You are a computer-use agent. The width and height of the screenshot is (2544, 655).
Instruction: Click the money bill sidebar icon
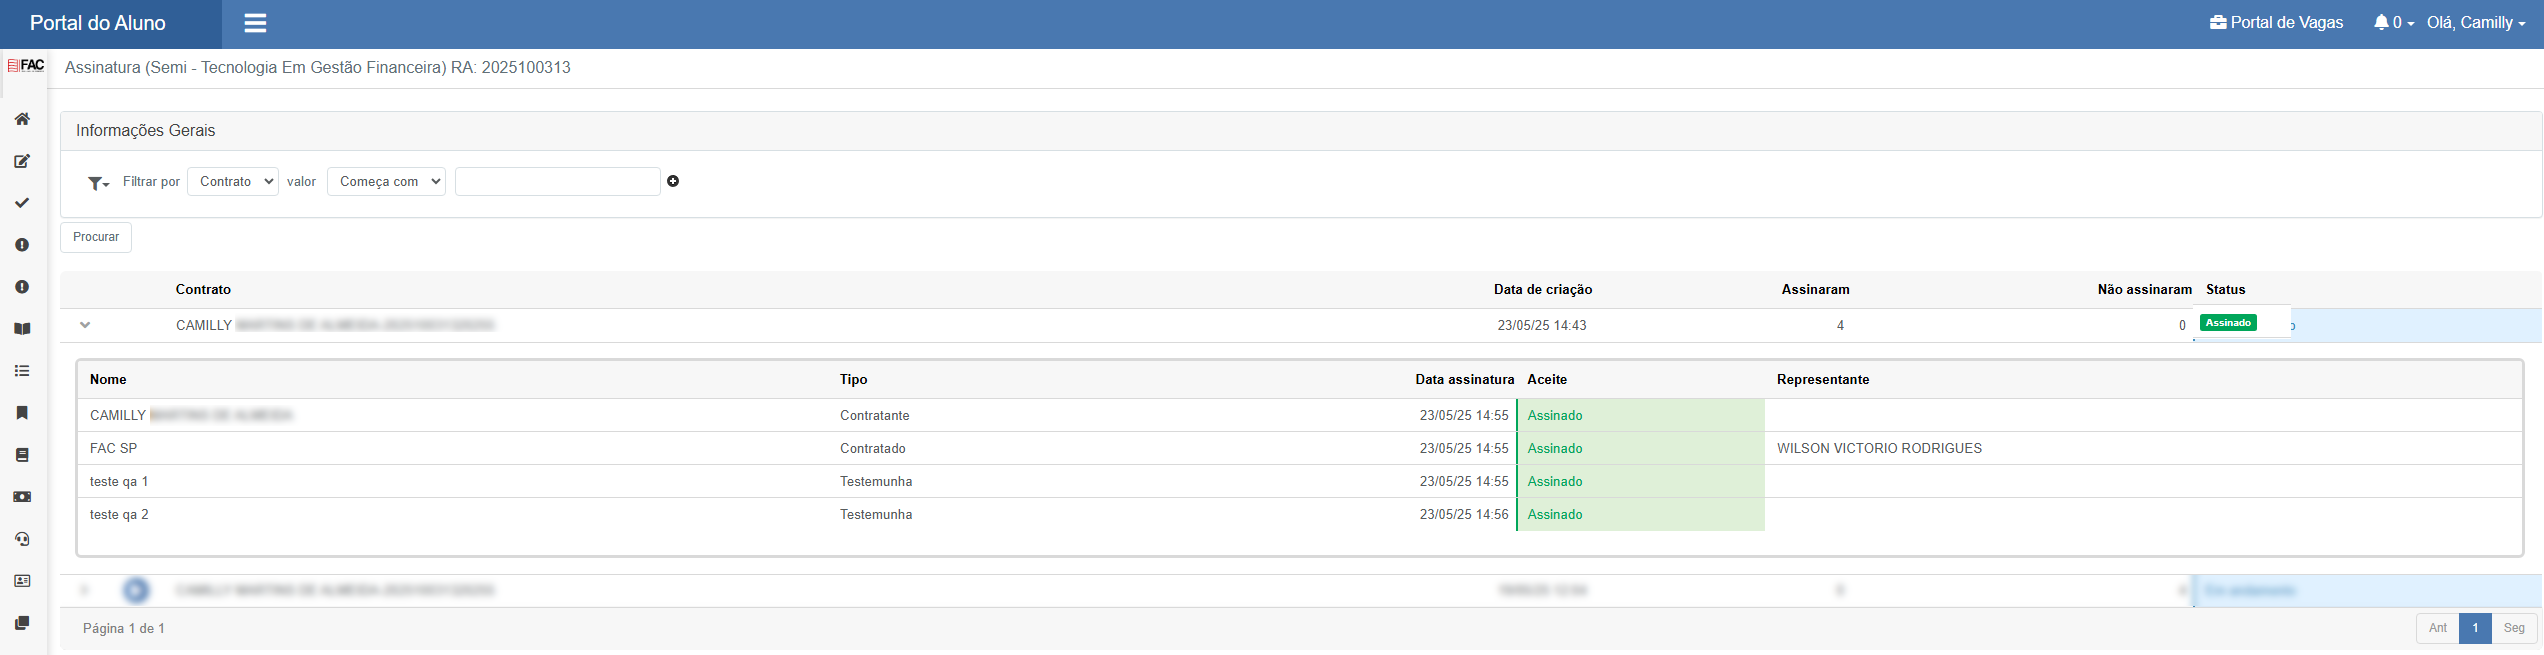pos(22,497)
